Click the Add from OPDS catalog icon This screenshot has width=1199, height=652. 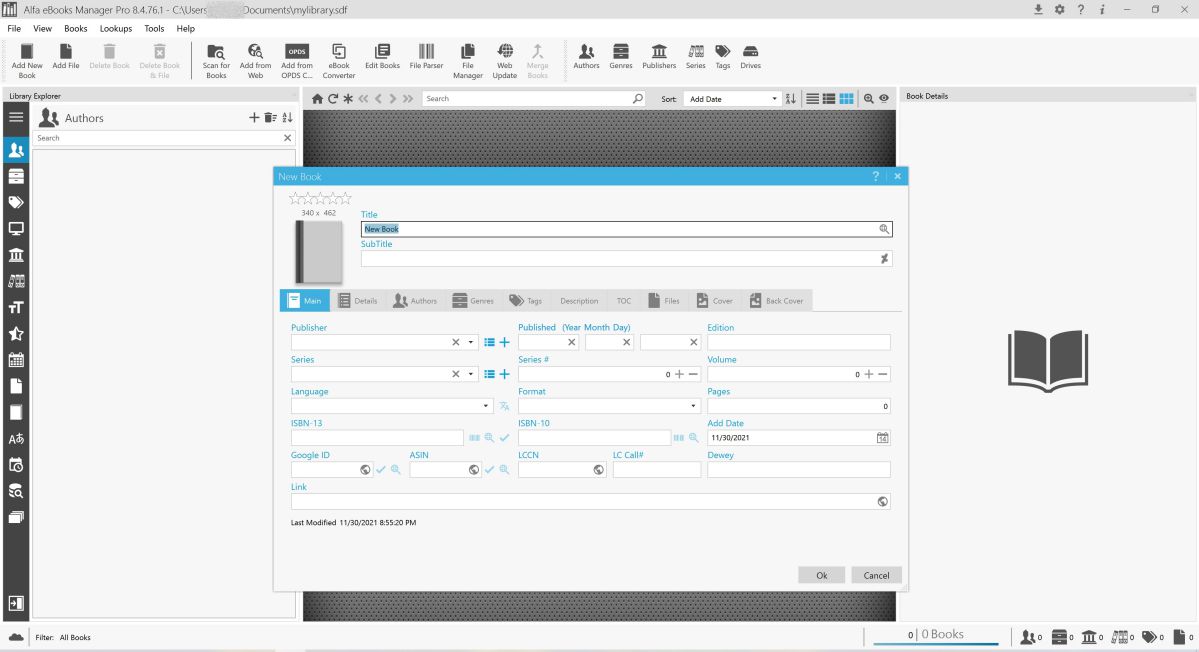(x=297, y=51)
